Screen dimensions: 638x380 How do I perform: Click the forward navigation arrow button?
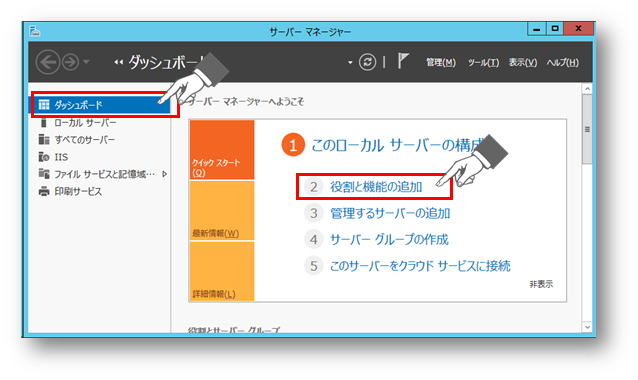click(x=71, y=62)
